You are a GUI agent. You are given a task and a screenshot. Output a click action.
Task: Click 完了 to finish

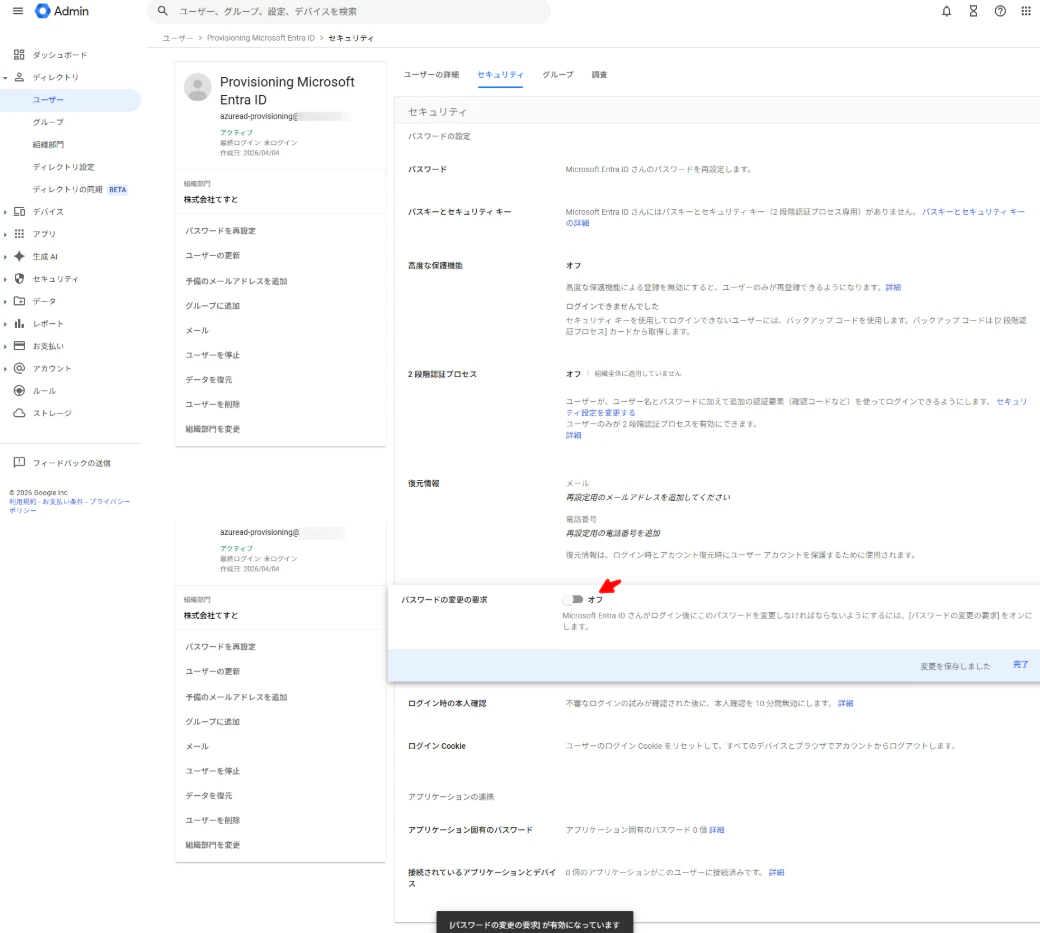(1020, 664)
